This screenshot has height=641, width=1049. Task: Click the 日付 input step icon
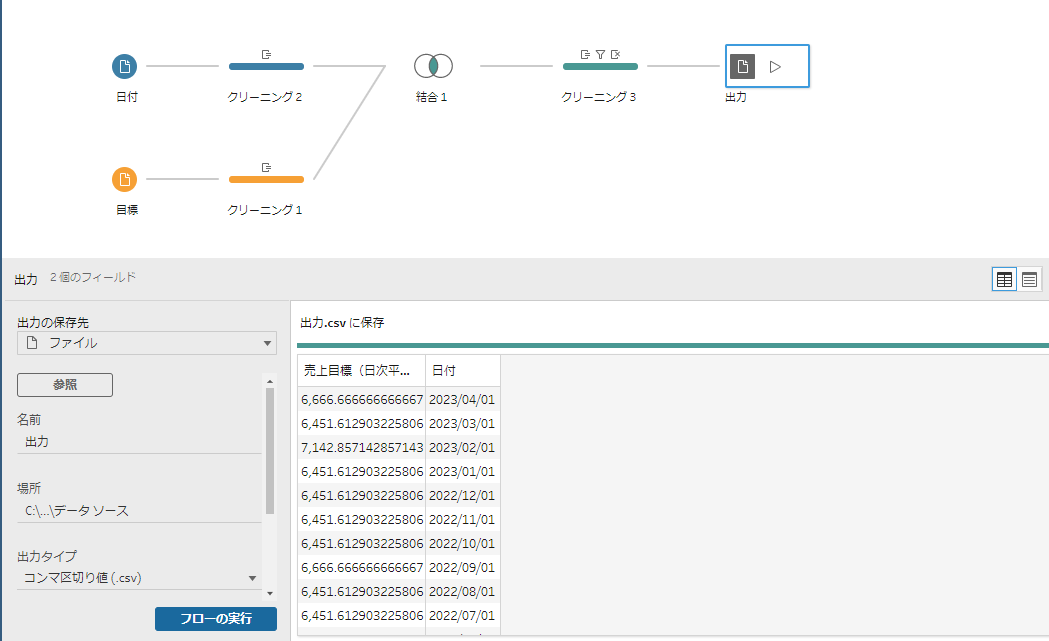click(x=124, y=67)
